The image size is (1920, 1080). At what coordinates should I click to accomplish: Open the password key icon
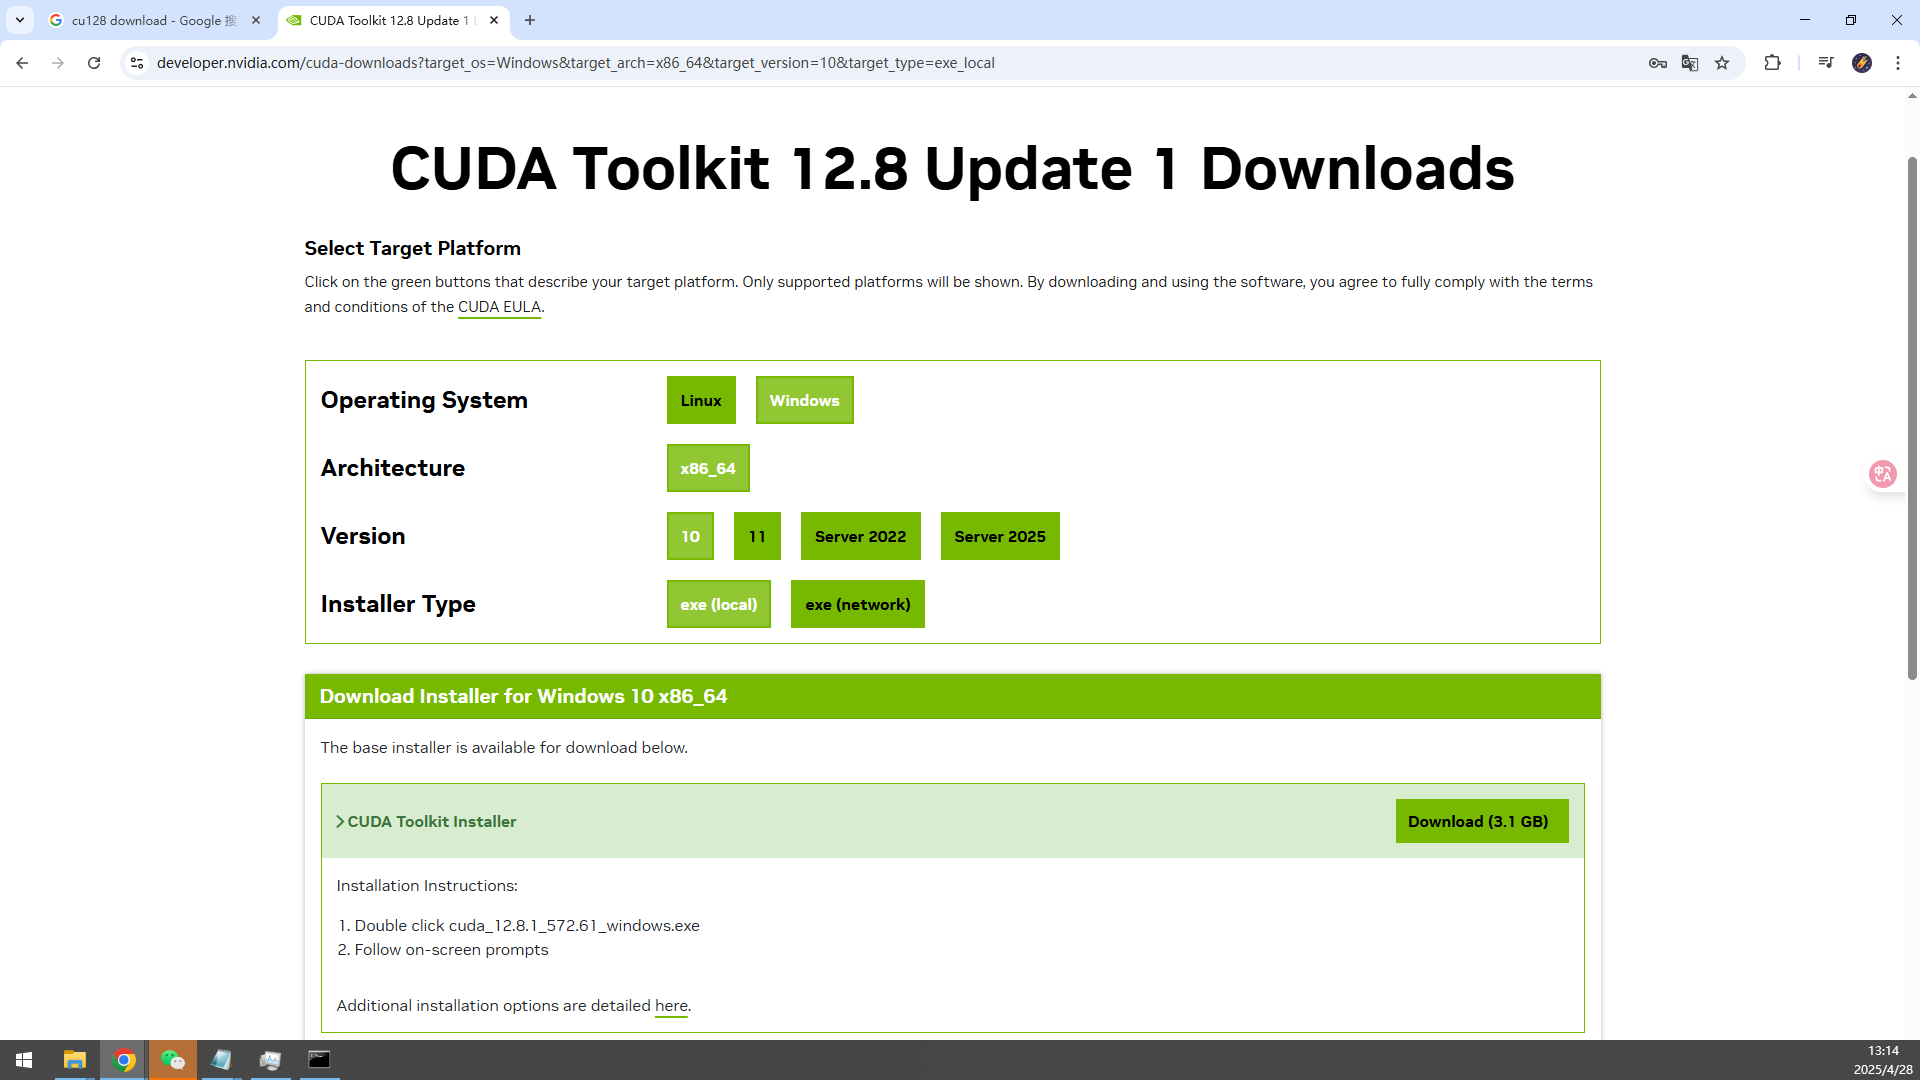point(1657,63)
